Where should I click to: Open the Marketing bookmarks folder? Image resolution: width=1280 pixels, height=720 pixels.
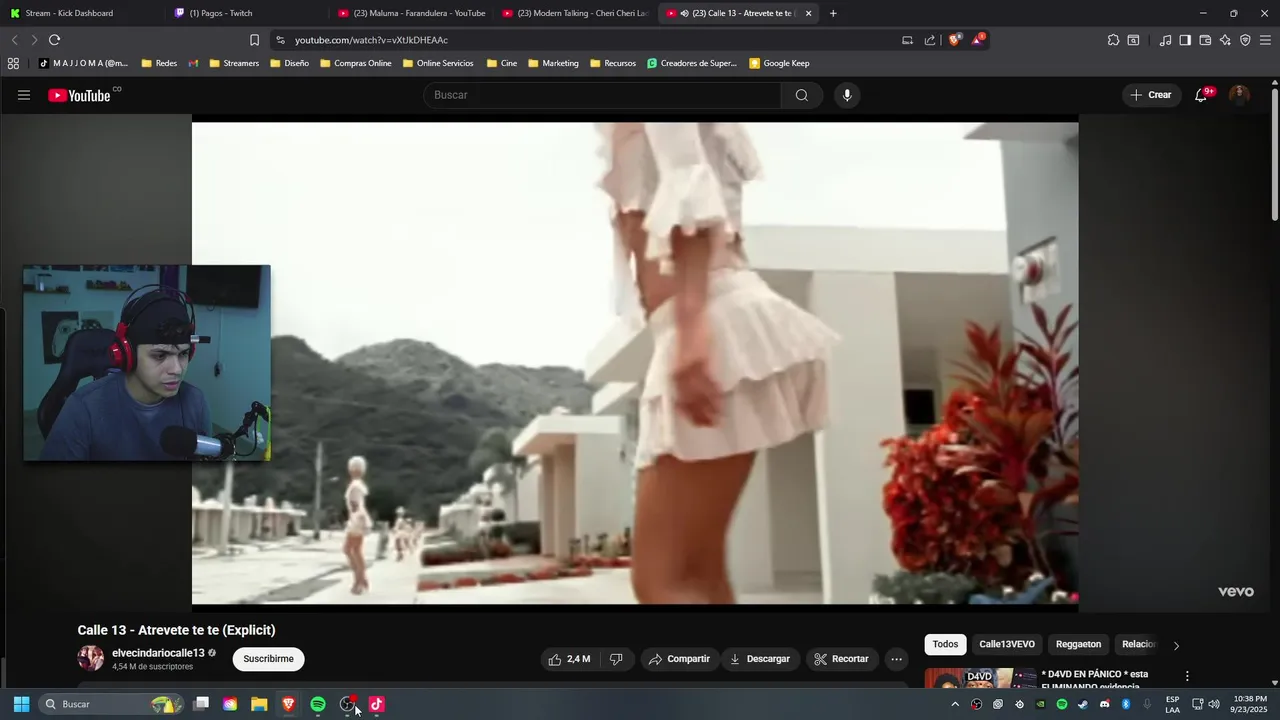point(553,63)
